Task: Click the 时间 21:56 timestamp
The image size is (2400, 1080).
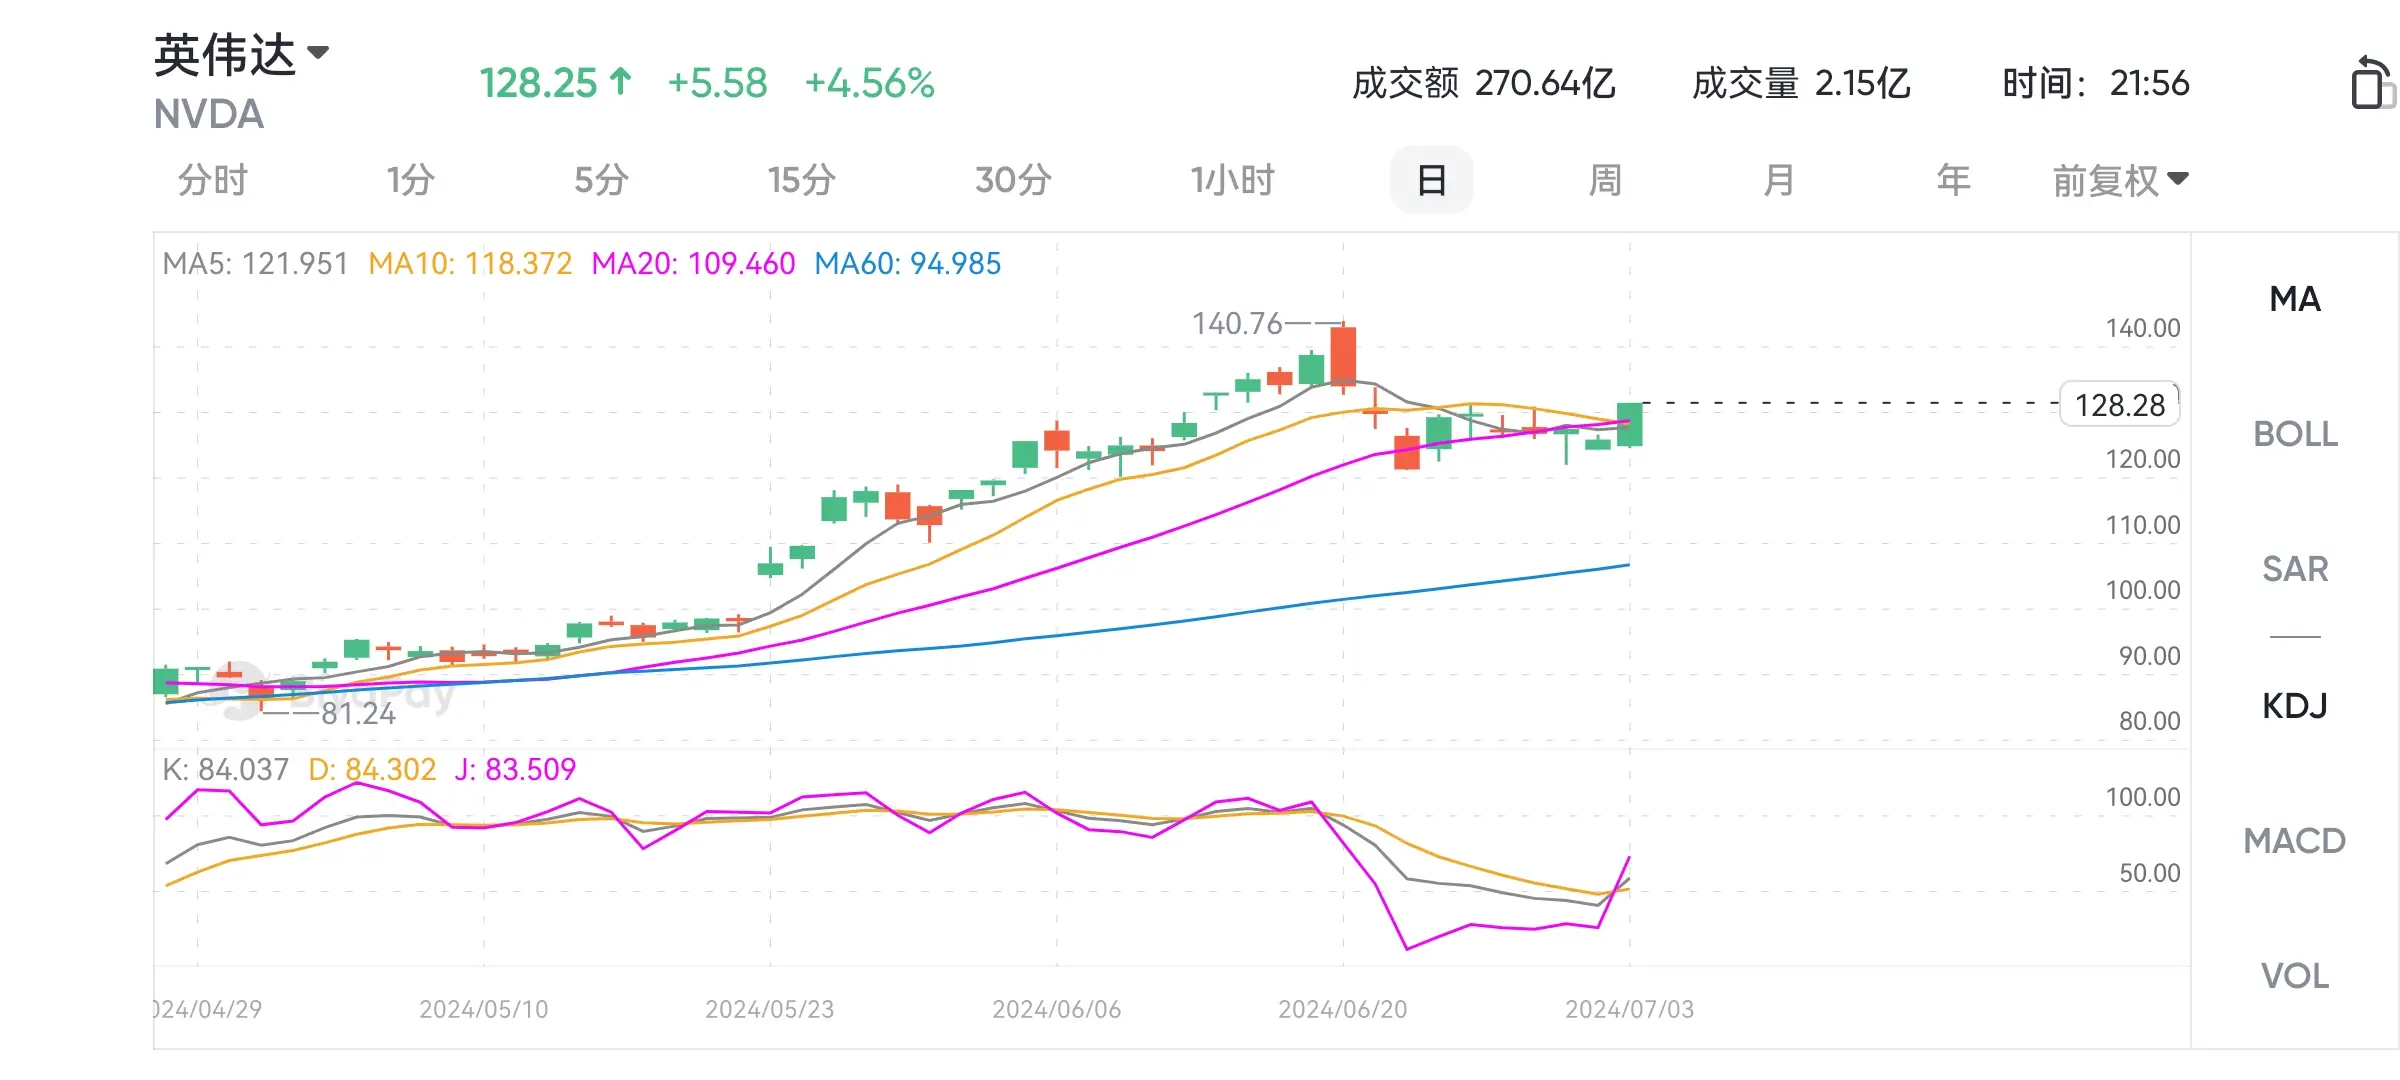Action: tap(2096, 84)
